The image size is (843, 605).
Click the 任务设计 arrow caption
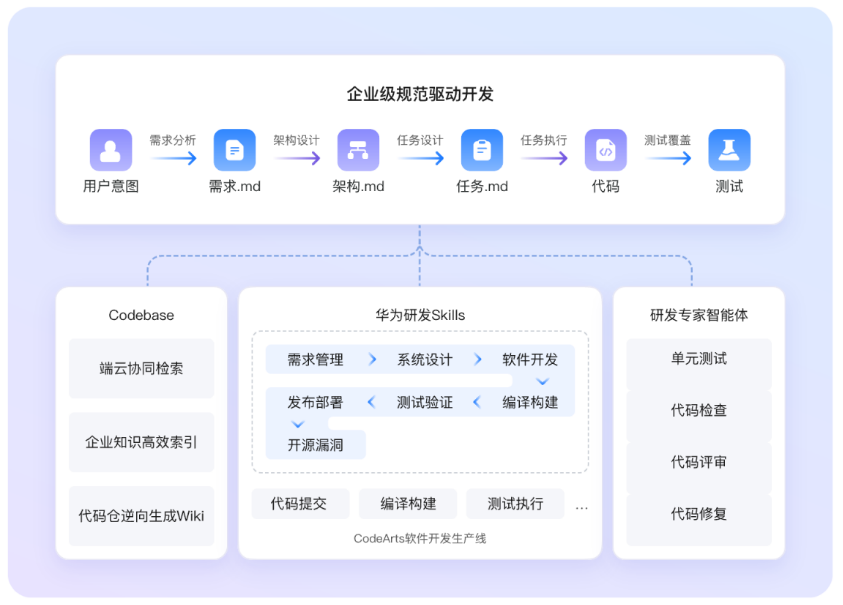(x=420, y=140)
